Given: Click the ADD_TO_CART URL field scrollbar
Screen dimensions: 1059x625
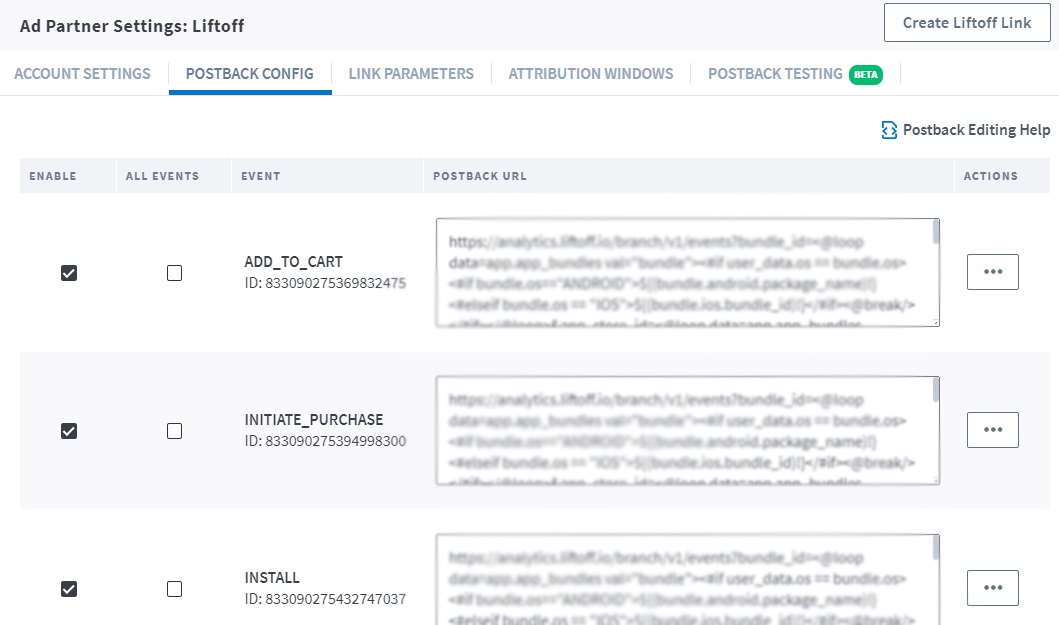Looking at the screenshot, I should [935, 232].
